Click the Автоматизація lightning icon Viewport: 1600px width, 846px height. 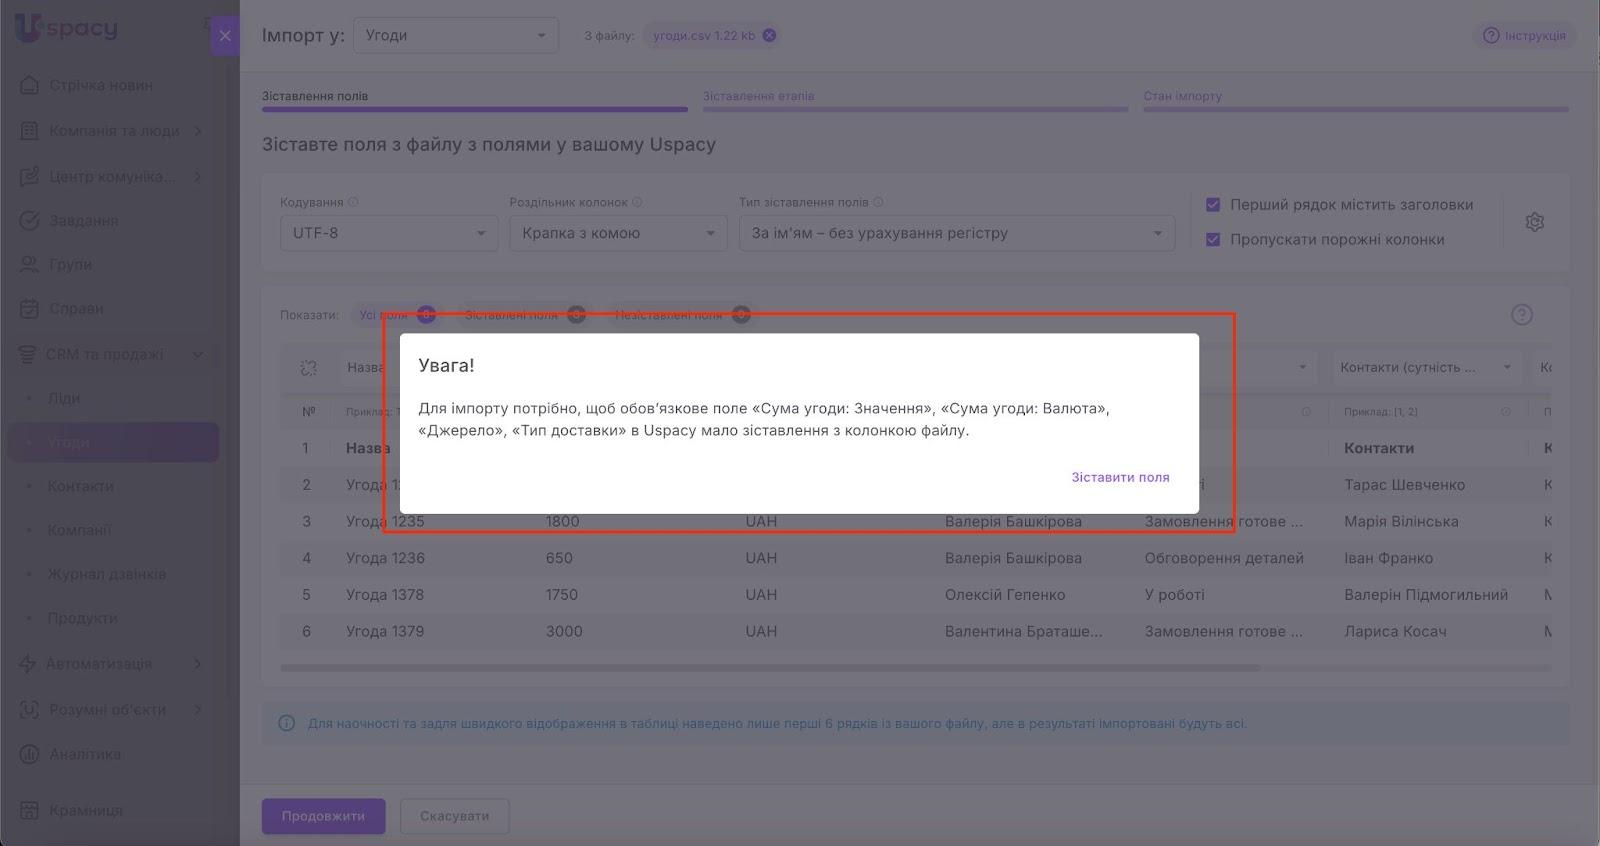[x=28, y=663]
